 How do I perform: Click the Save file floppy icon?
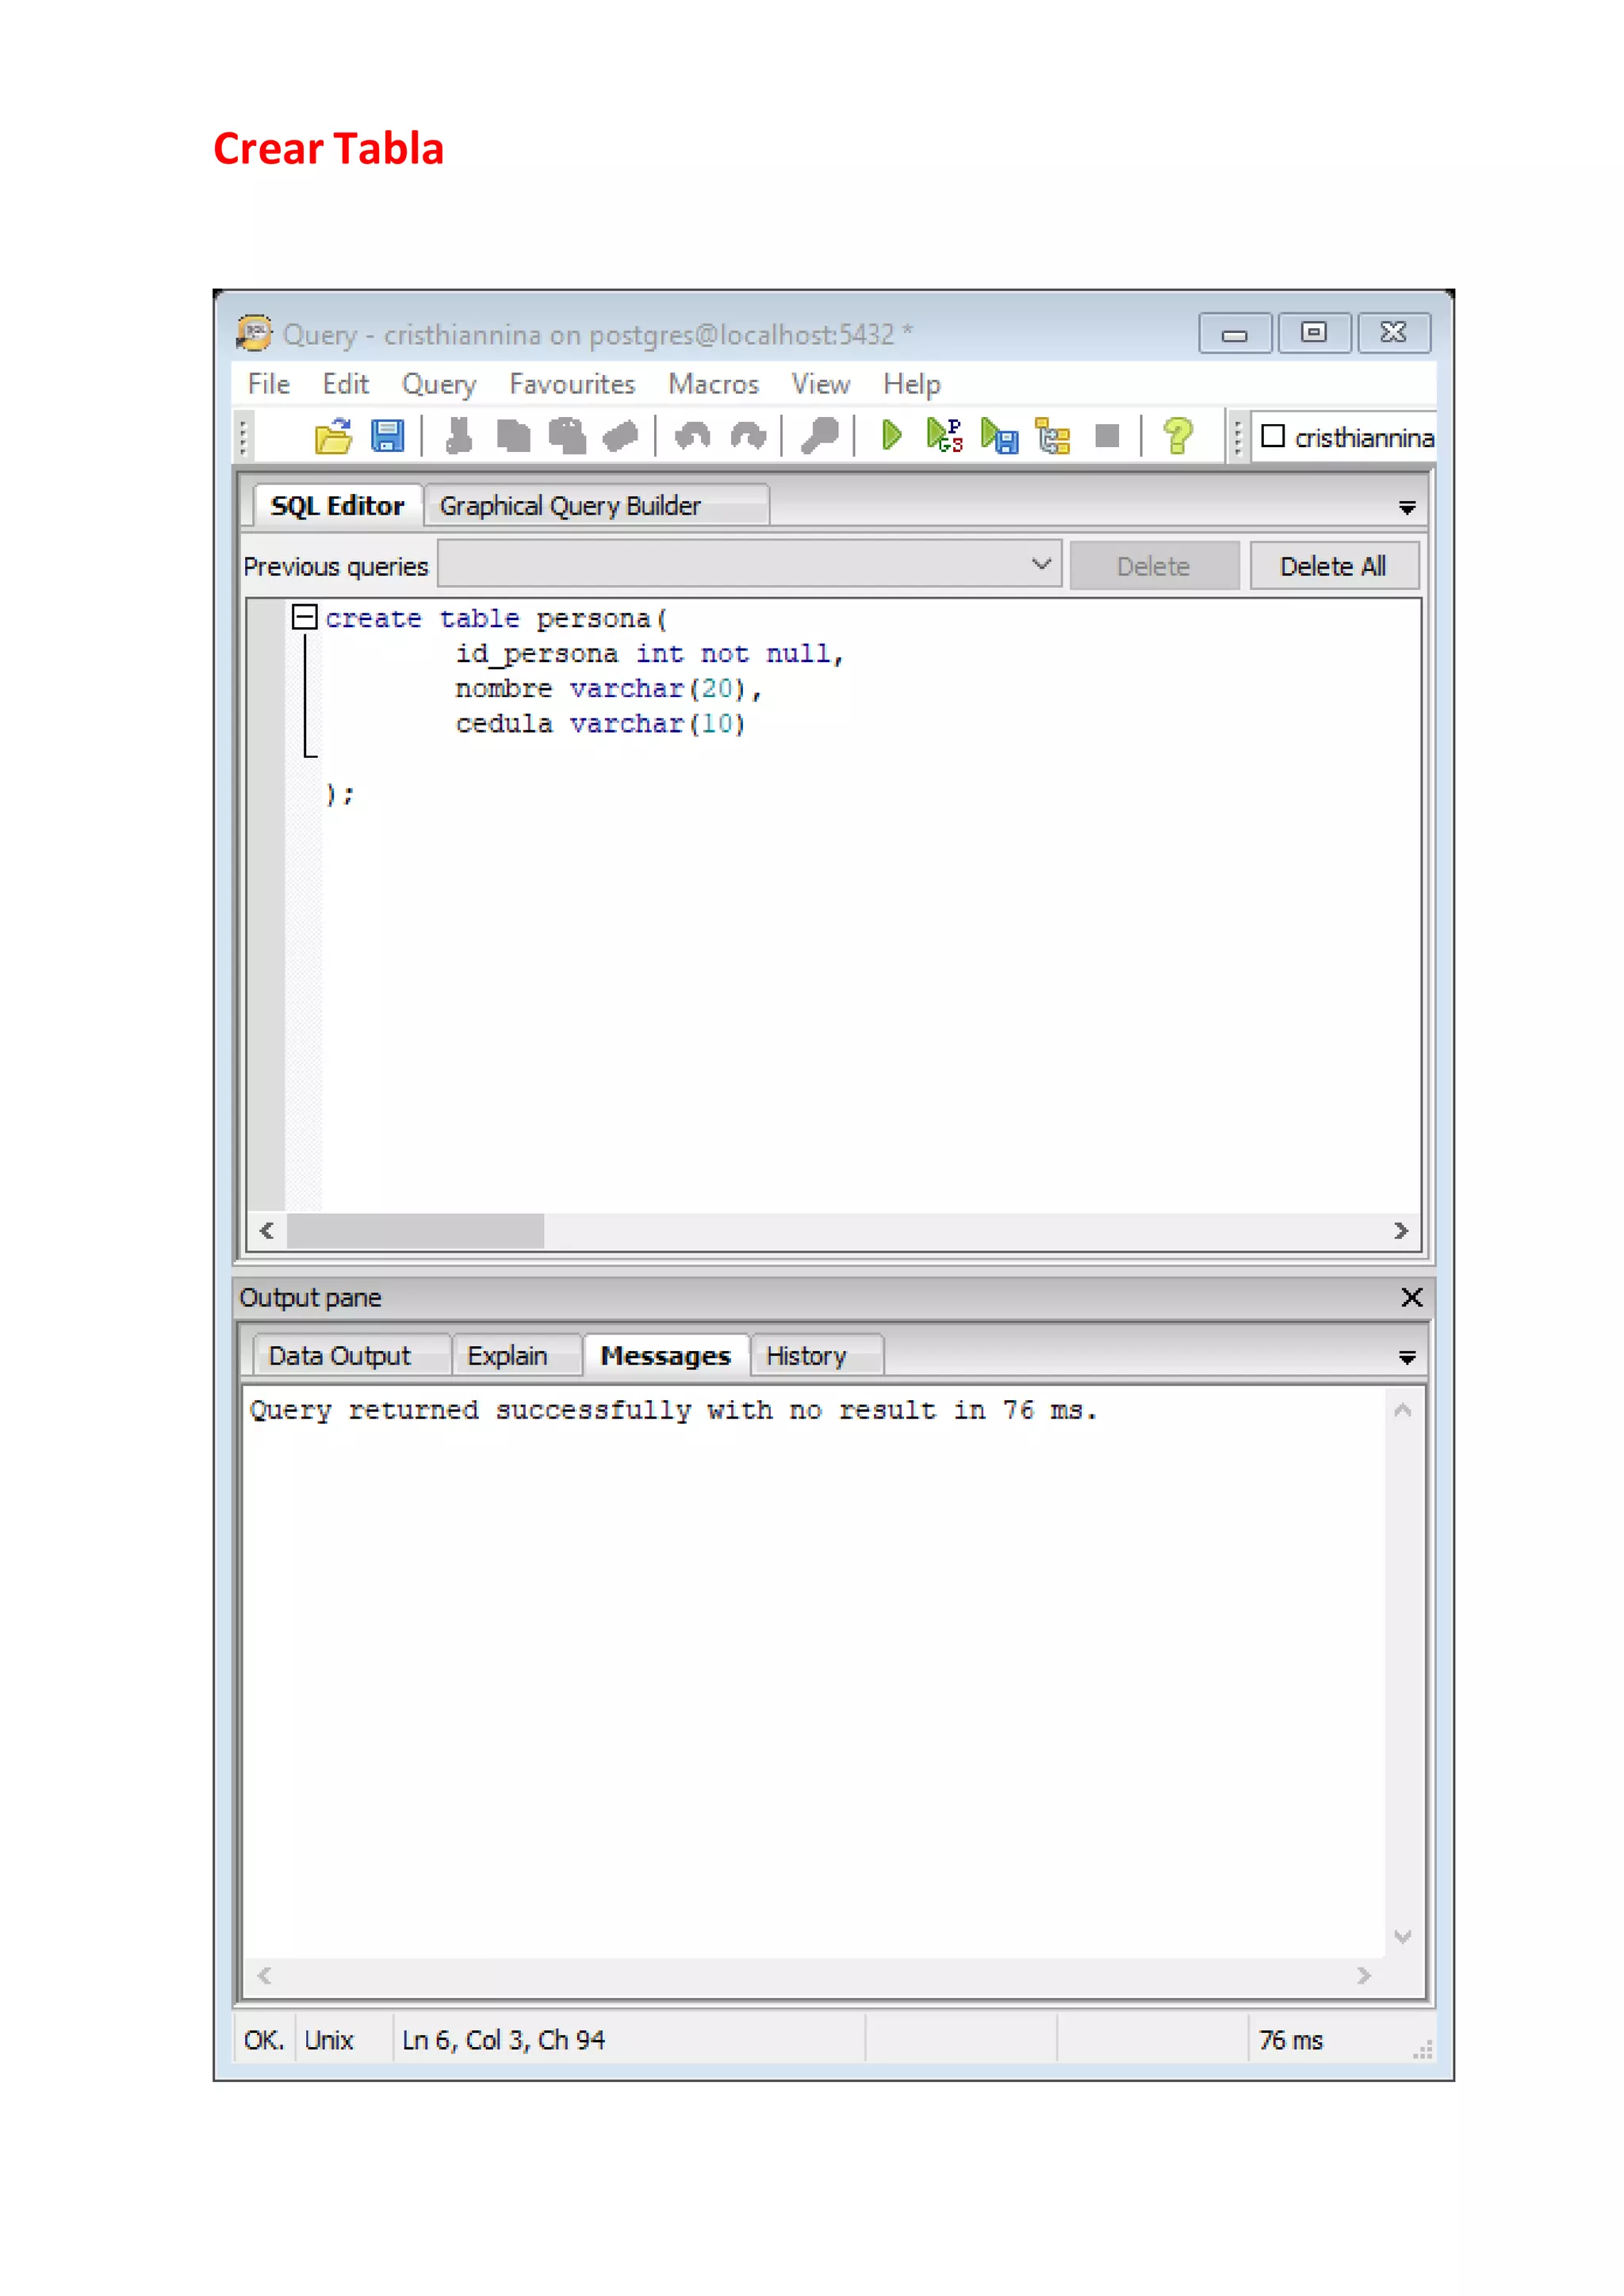[x=387, y=436]
